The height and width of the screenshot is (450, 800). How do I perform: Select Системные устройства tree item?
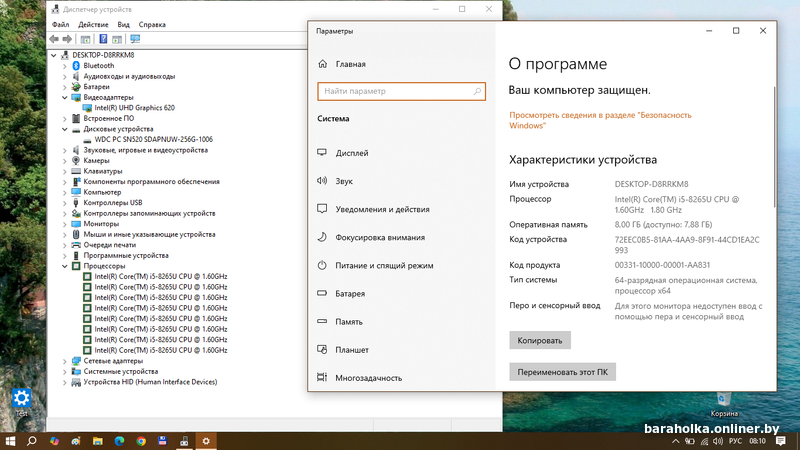point(120,371)
